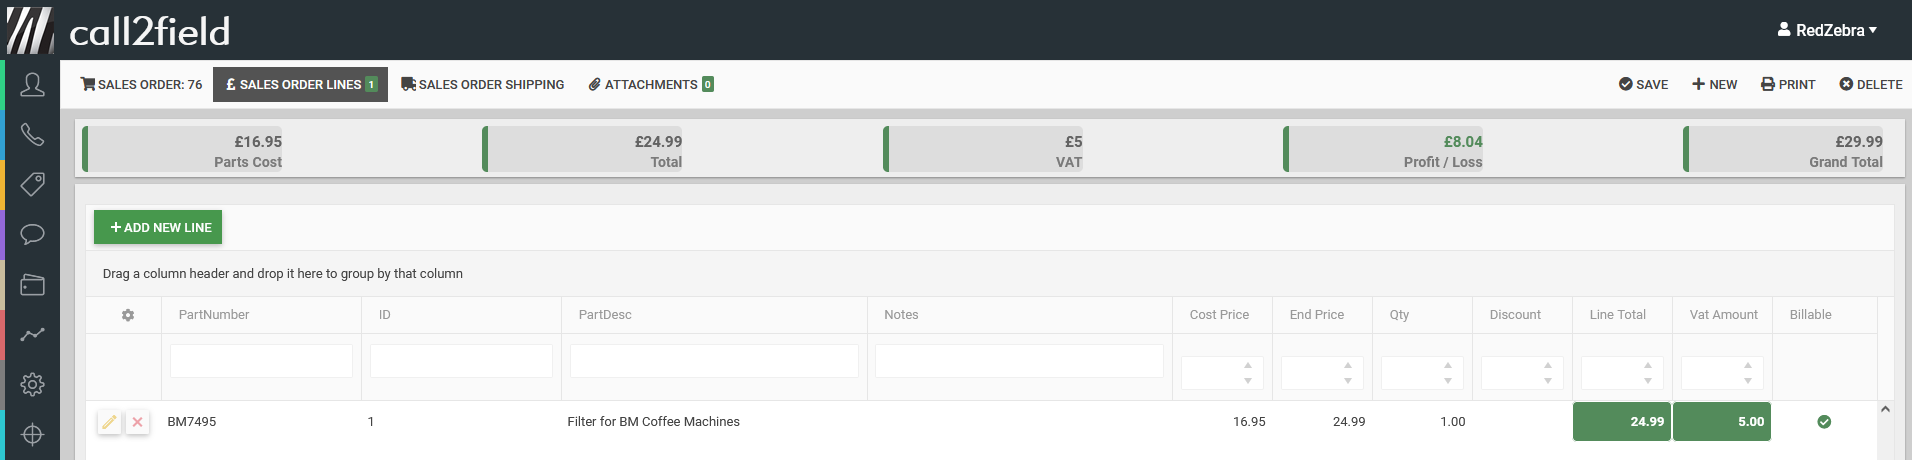Expand the RedZebra user dropdown
Screen dimensions: 1912x460
click(x=1827, y=30)
